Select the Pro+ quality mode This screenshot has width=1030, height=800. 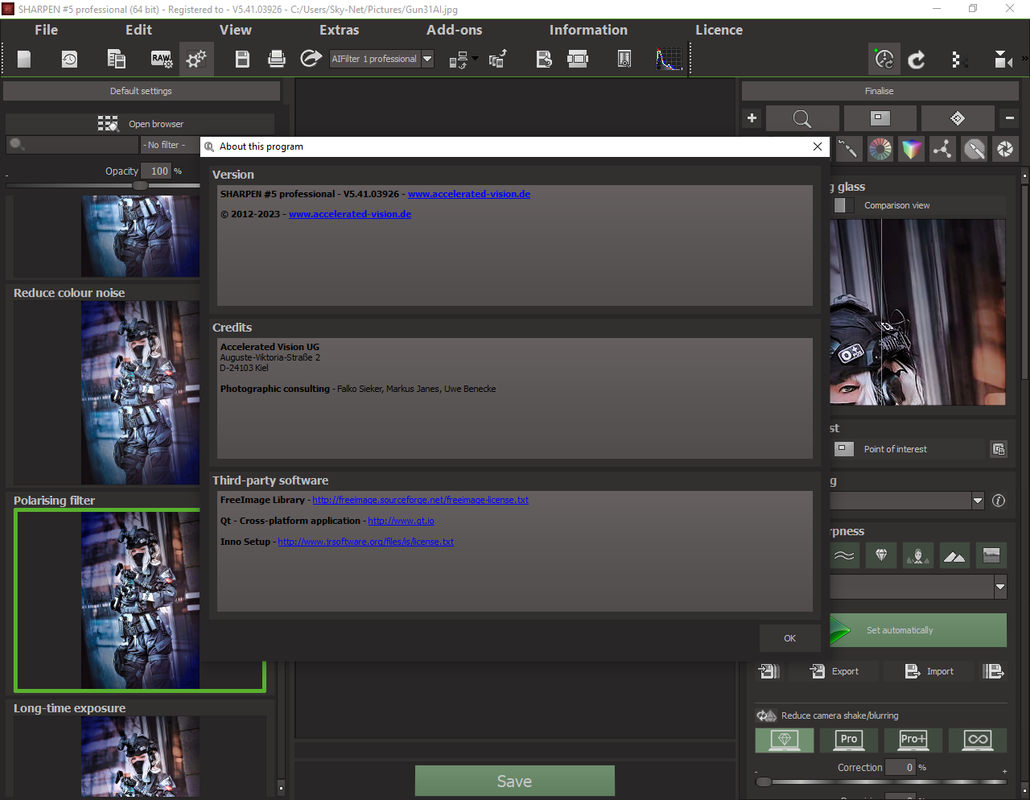[913, 740]
